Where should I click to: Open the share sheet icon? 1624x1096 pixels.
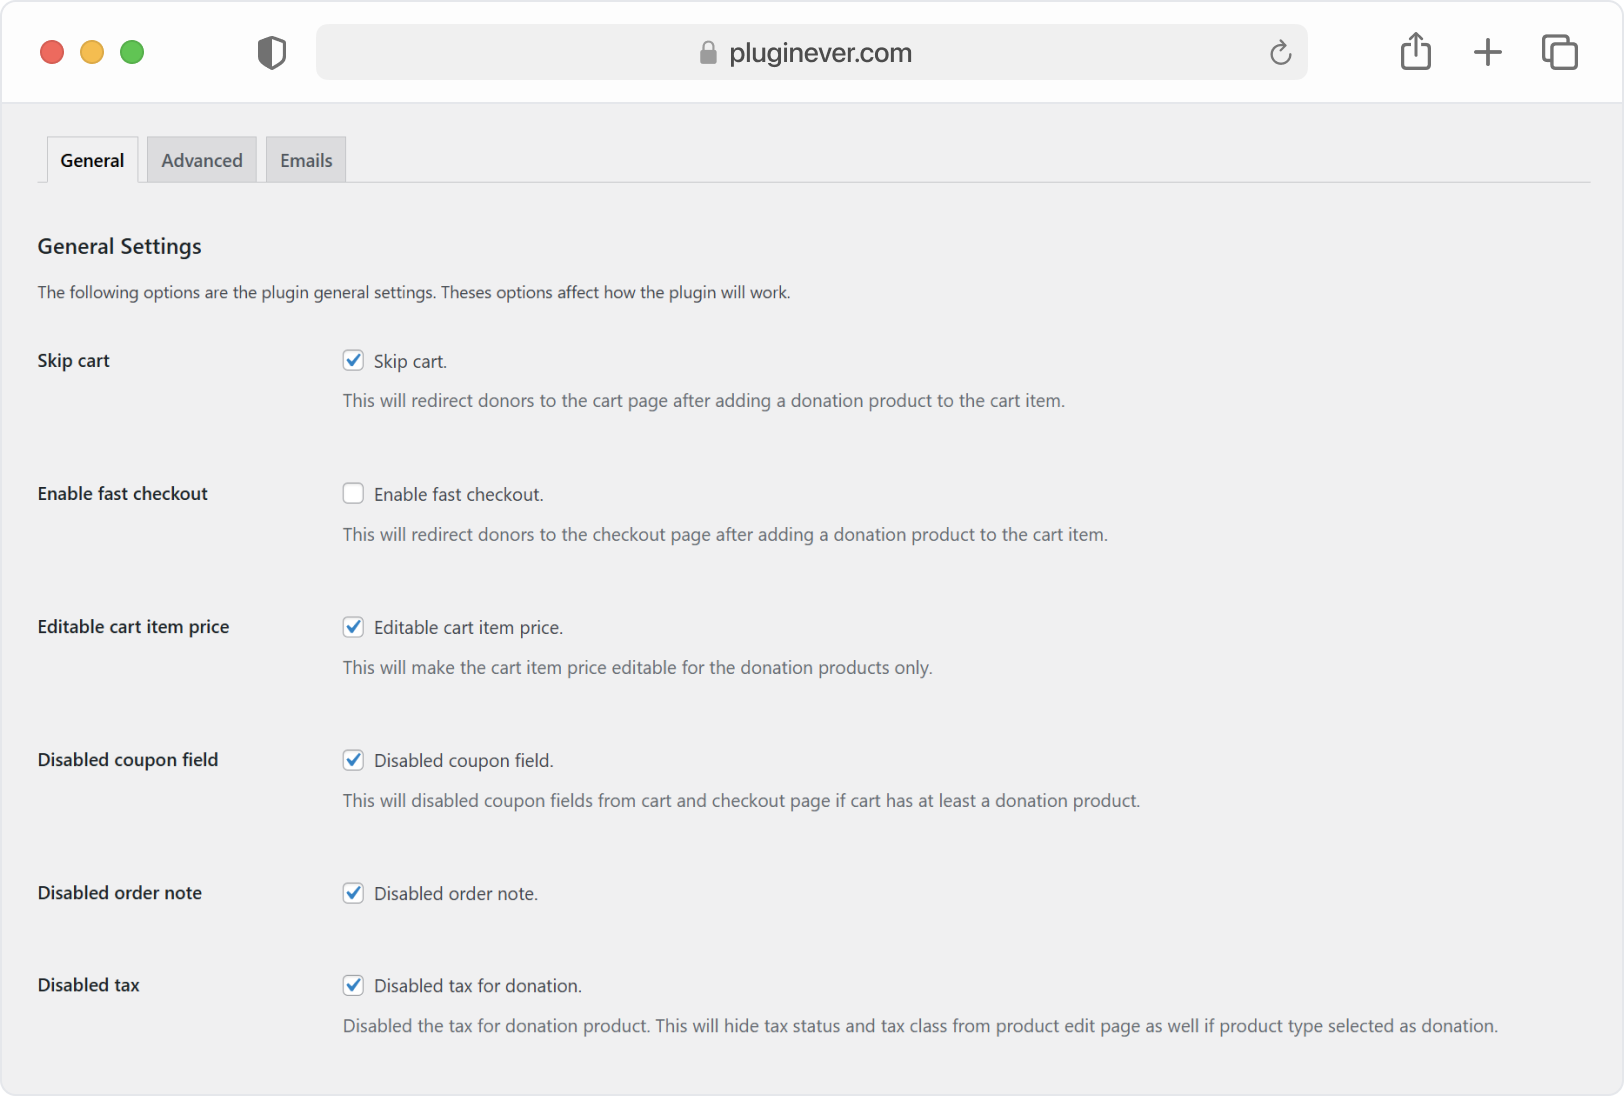1416,51
